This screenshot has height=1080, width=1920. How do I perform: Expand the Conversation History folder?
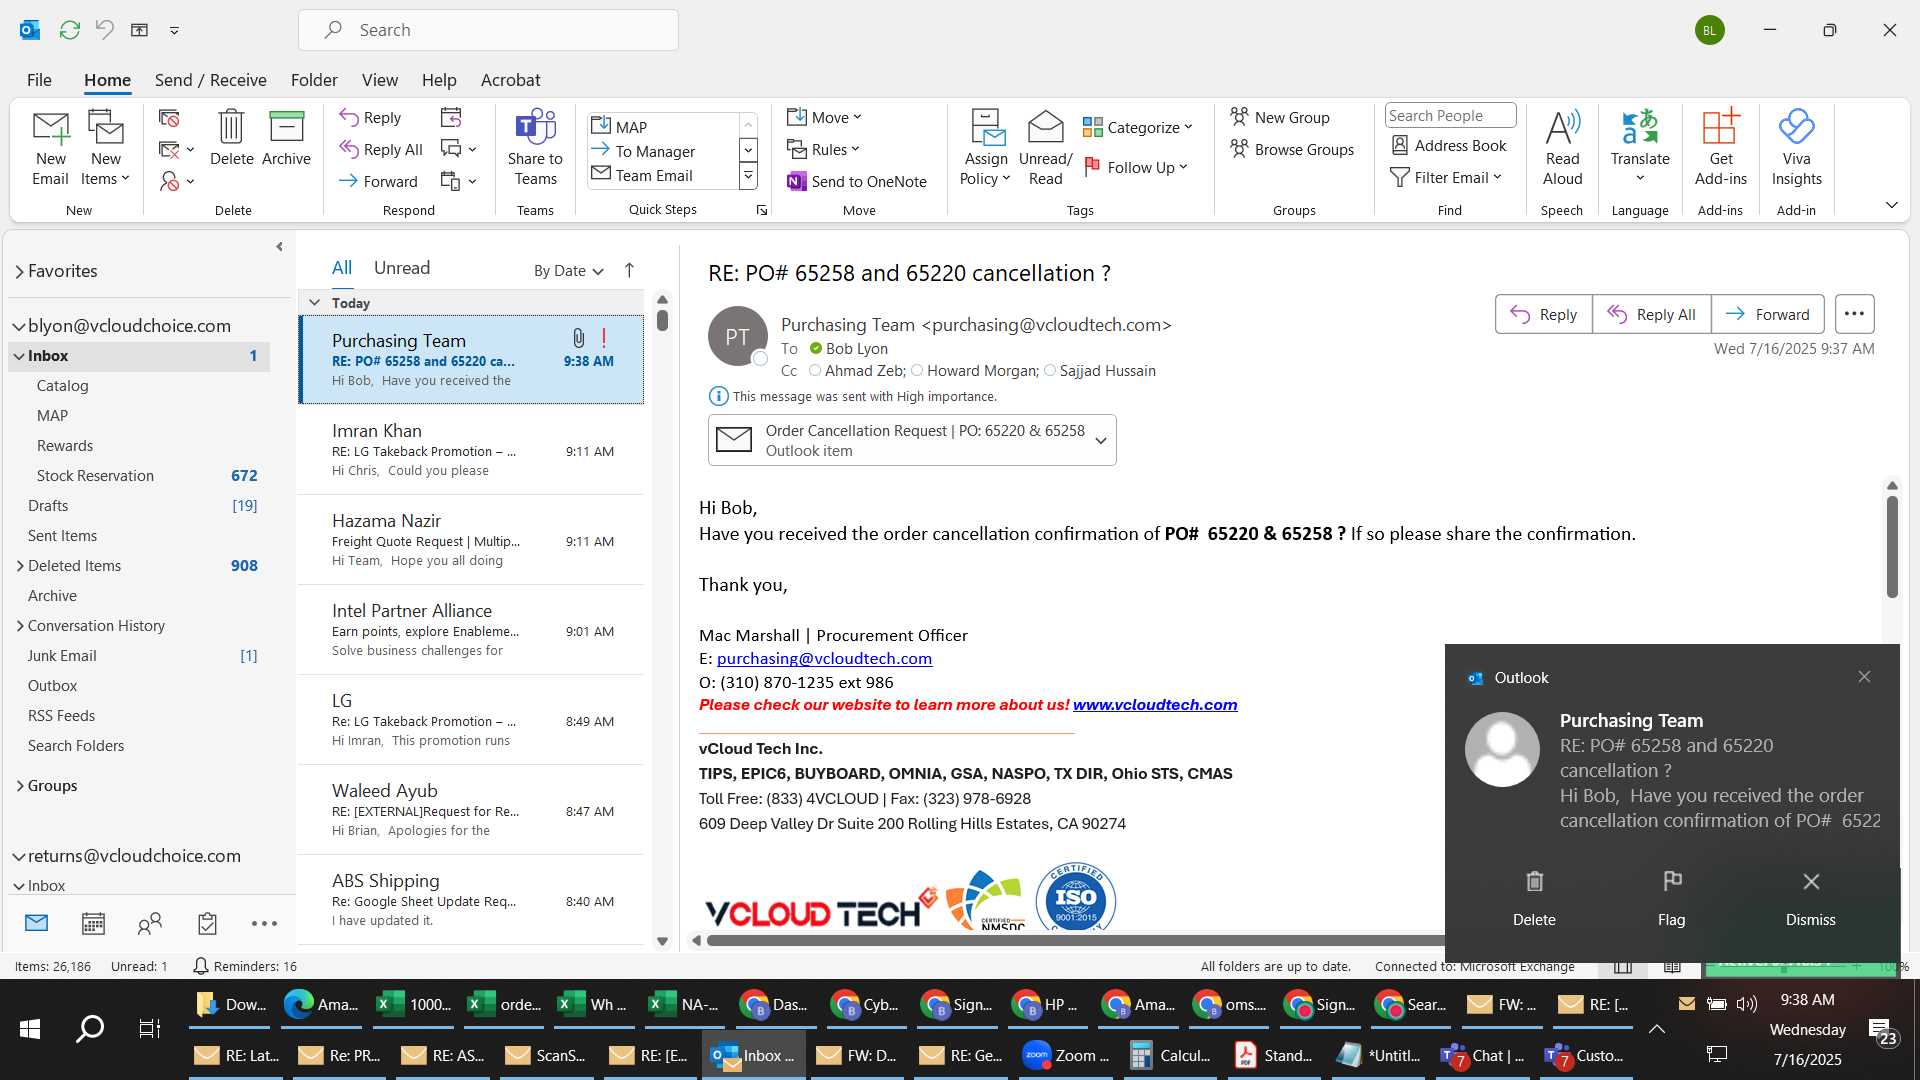(20, 626)
